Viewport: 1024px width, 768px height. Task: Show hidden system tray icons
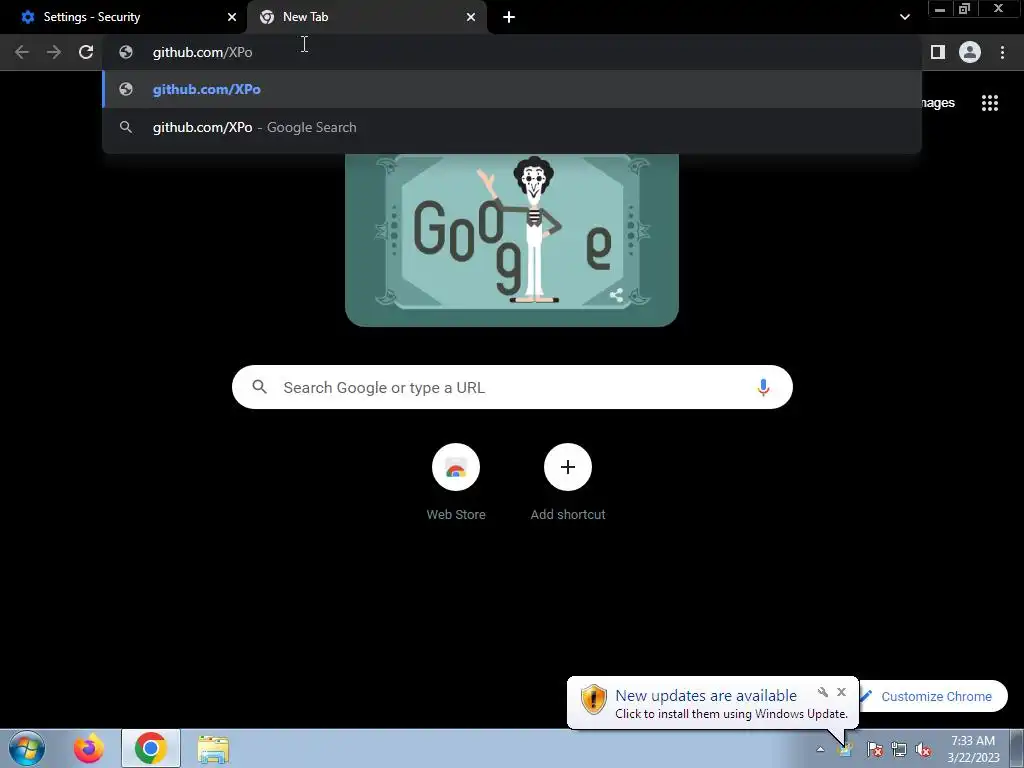click(820, 749)
